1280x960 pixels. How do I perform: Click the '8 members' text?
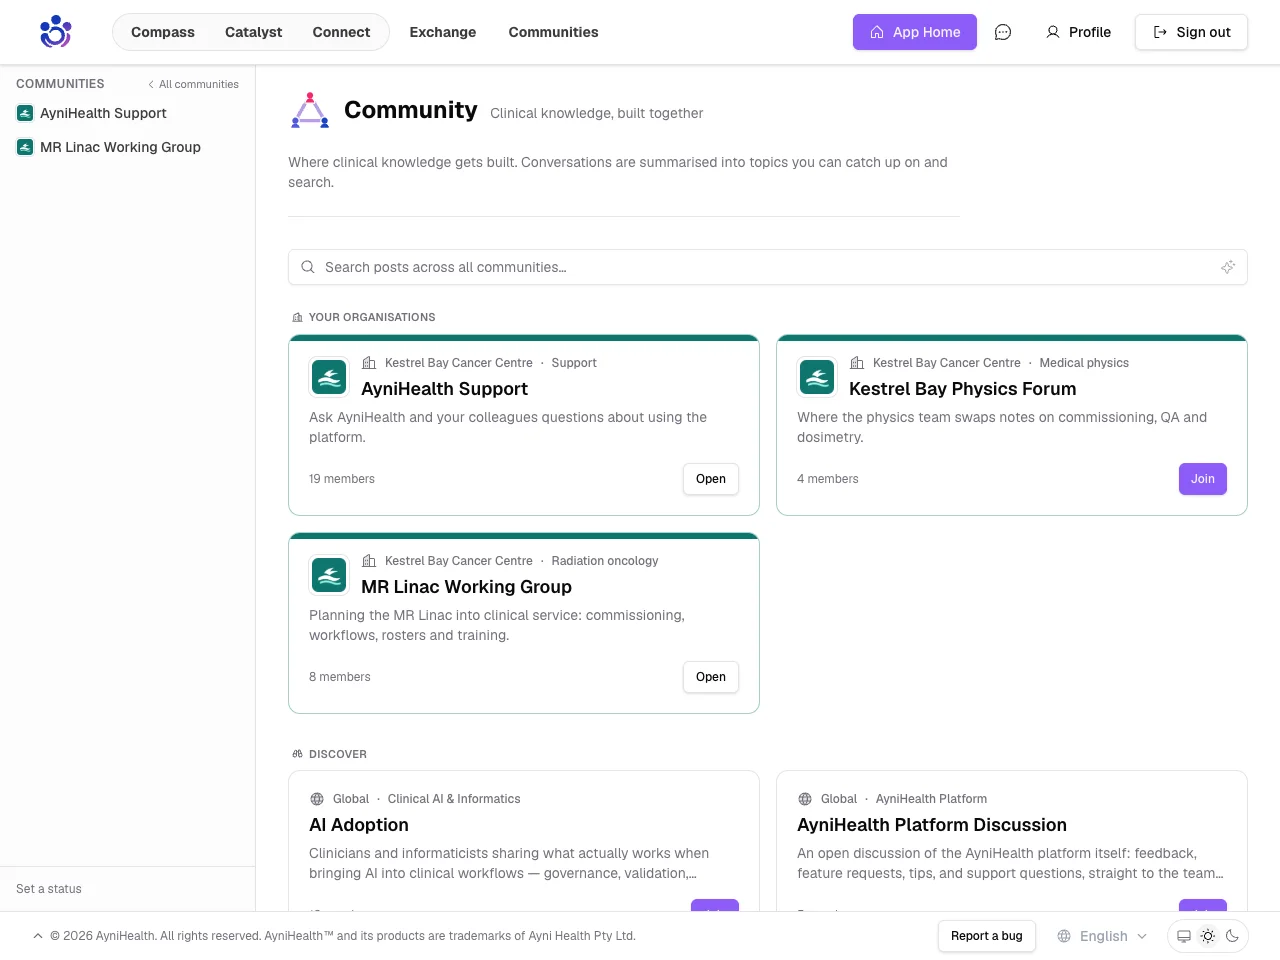click(x=340, y=677)
